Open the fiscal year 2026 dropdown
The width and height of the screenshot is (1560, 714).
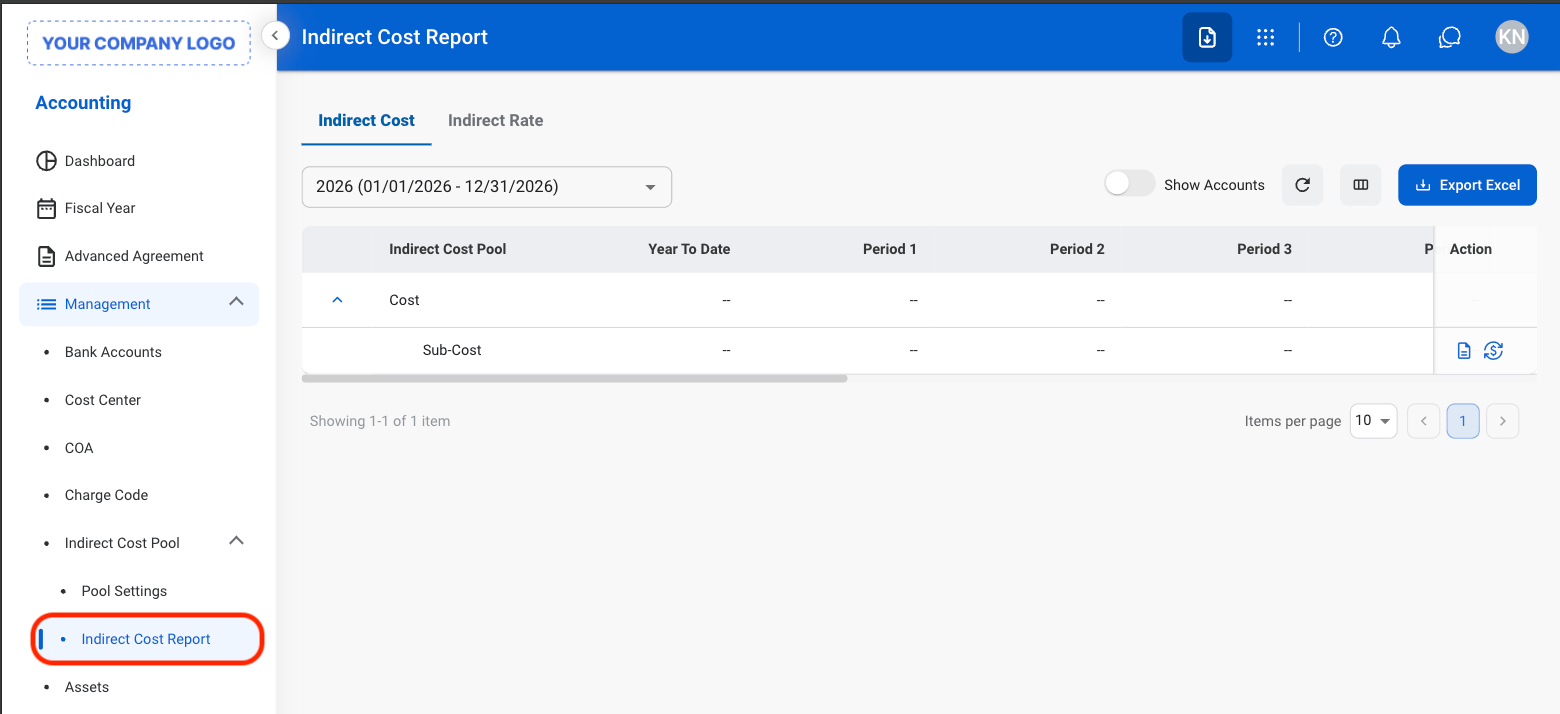pos(487,187)
